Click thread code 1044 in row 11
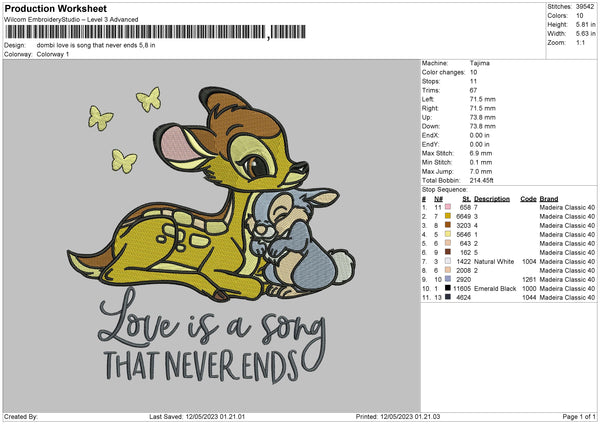600x424 pixels. click(x=529, y=297)
